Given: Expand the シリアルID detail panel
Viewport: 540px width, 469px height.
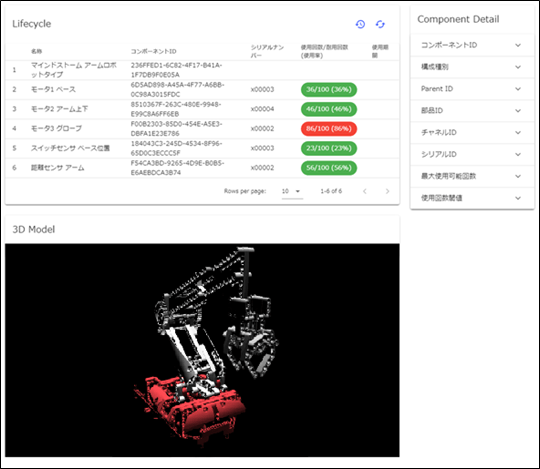Looking at the screenshot, I should (472, 154).
